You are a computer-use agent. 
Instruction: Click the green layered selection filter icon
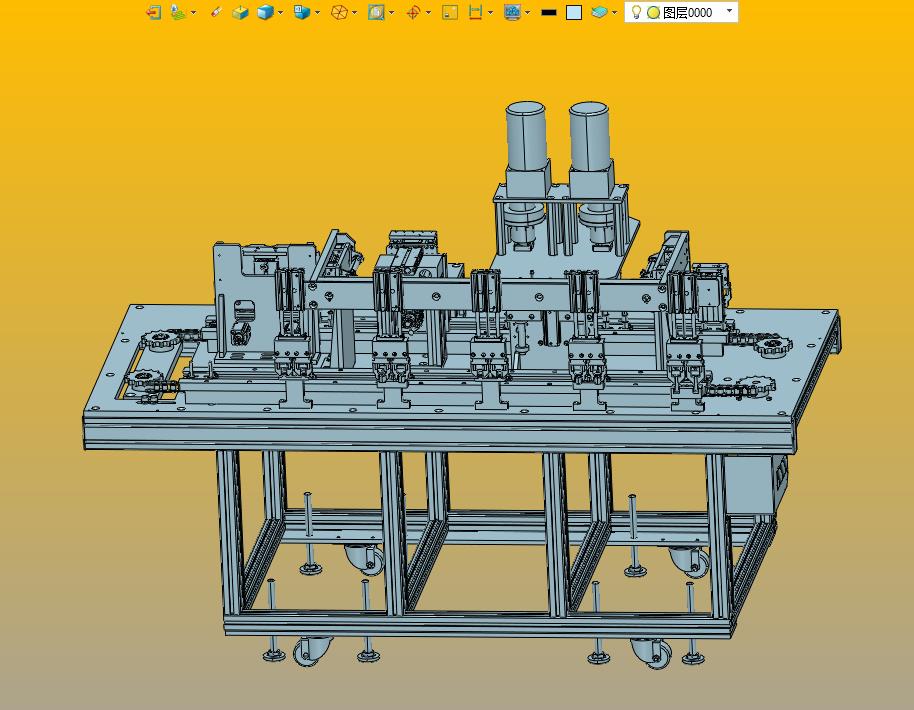pyautogui.click(x=178, y=12)
